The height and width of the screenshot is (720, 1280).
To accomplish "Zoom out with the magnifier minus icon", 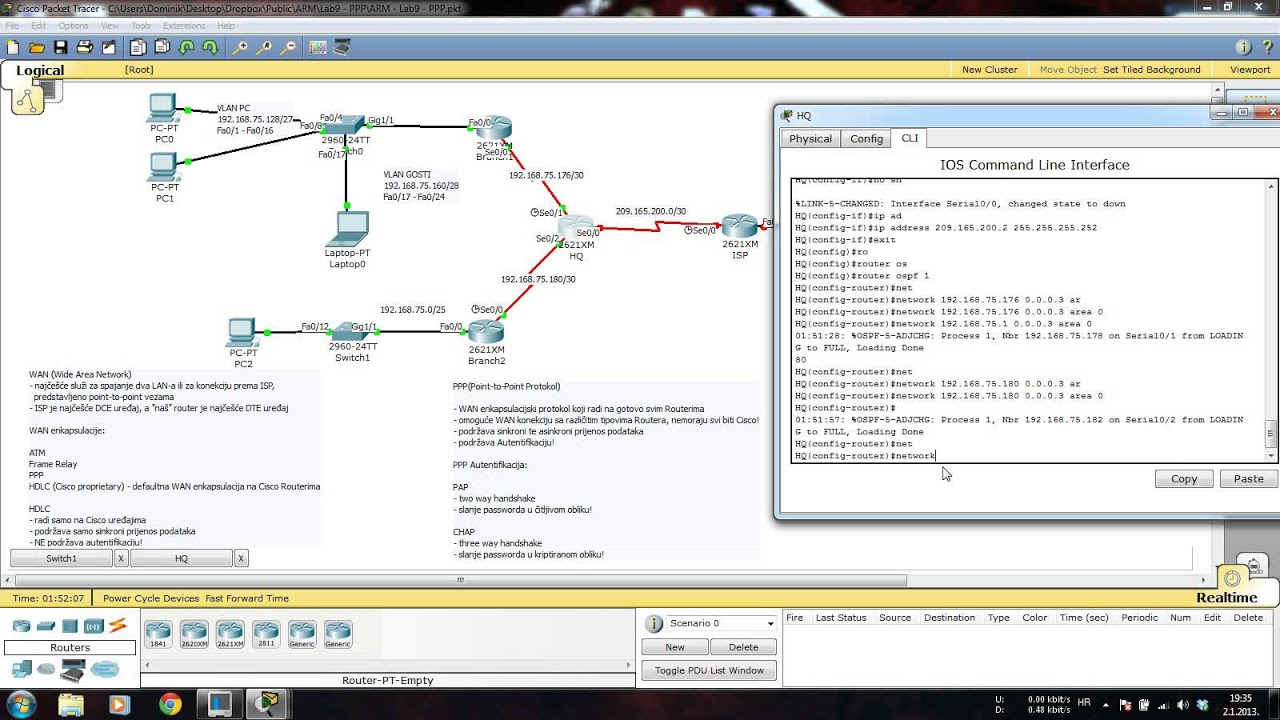I will pyautogui.click(x=288, y=47).
